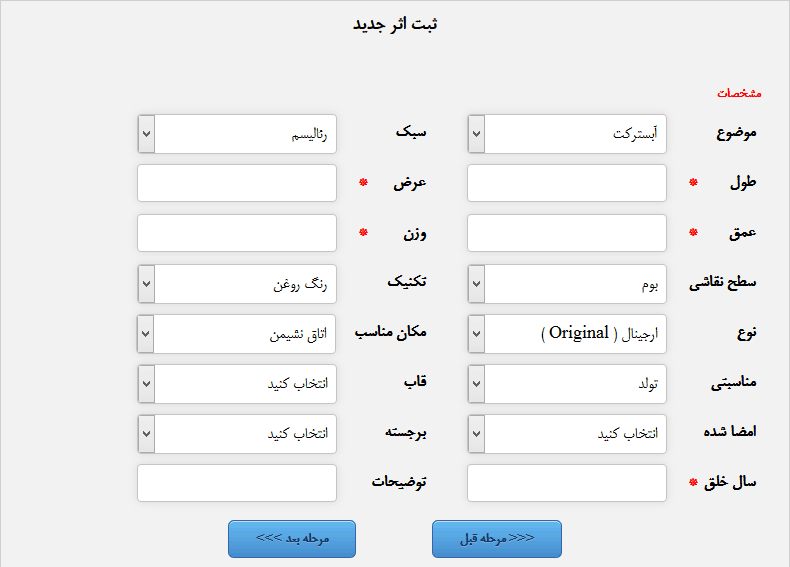Open the امضا شده dropdown

click(567, 433)
